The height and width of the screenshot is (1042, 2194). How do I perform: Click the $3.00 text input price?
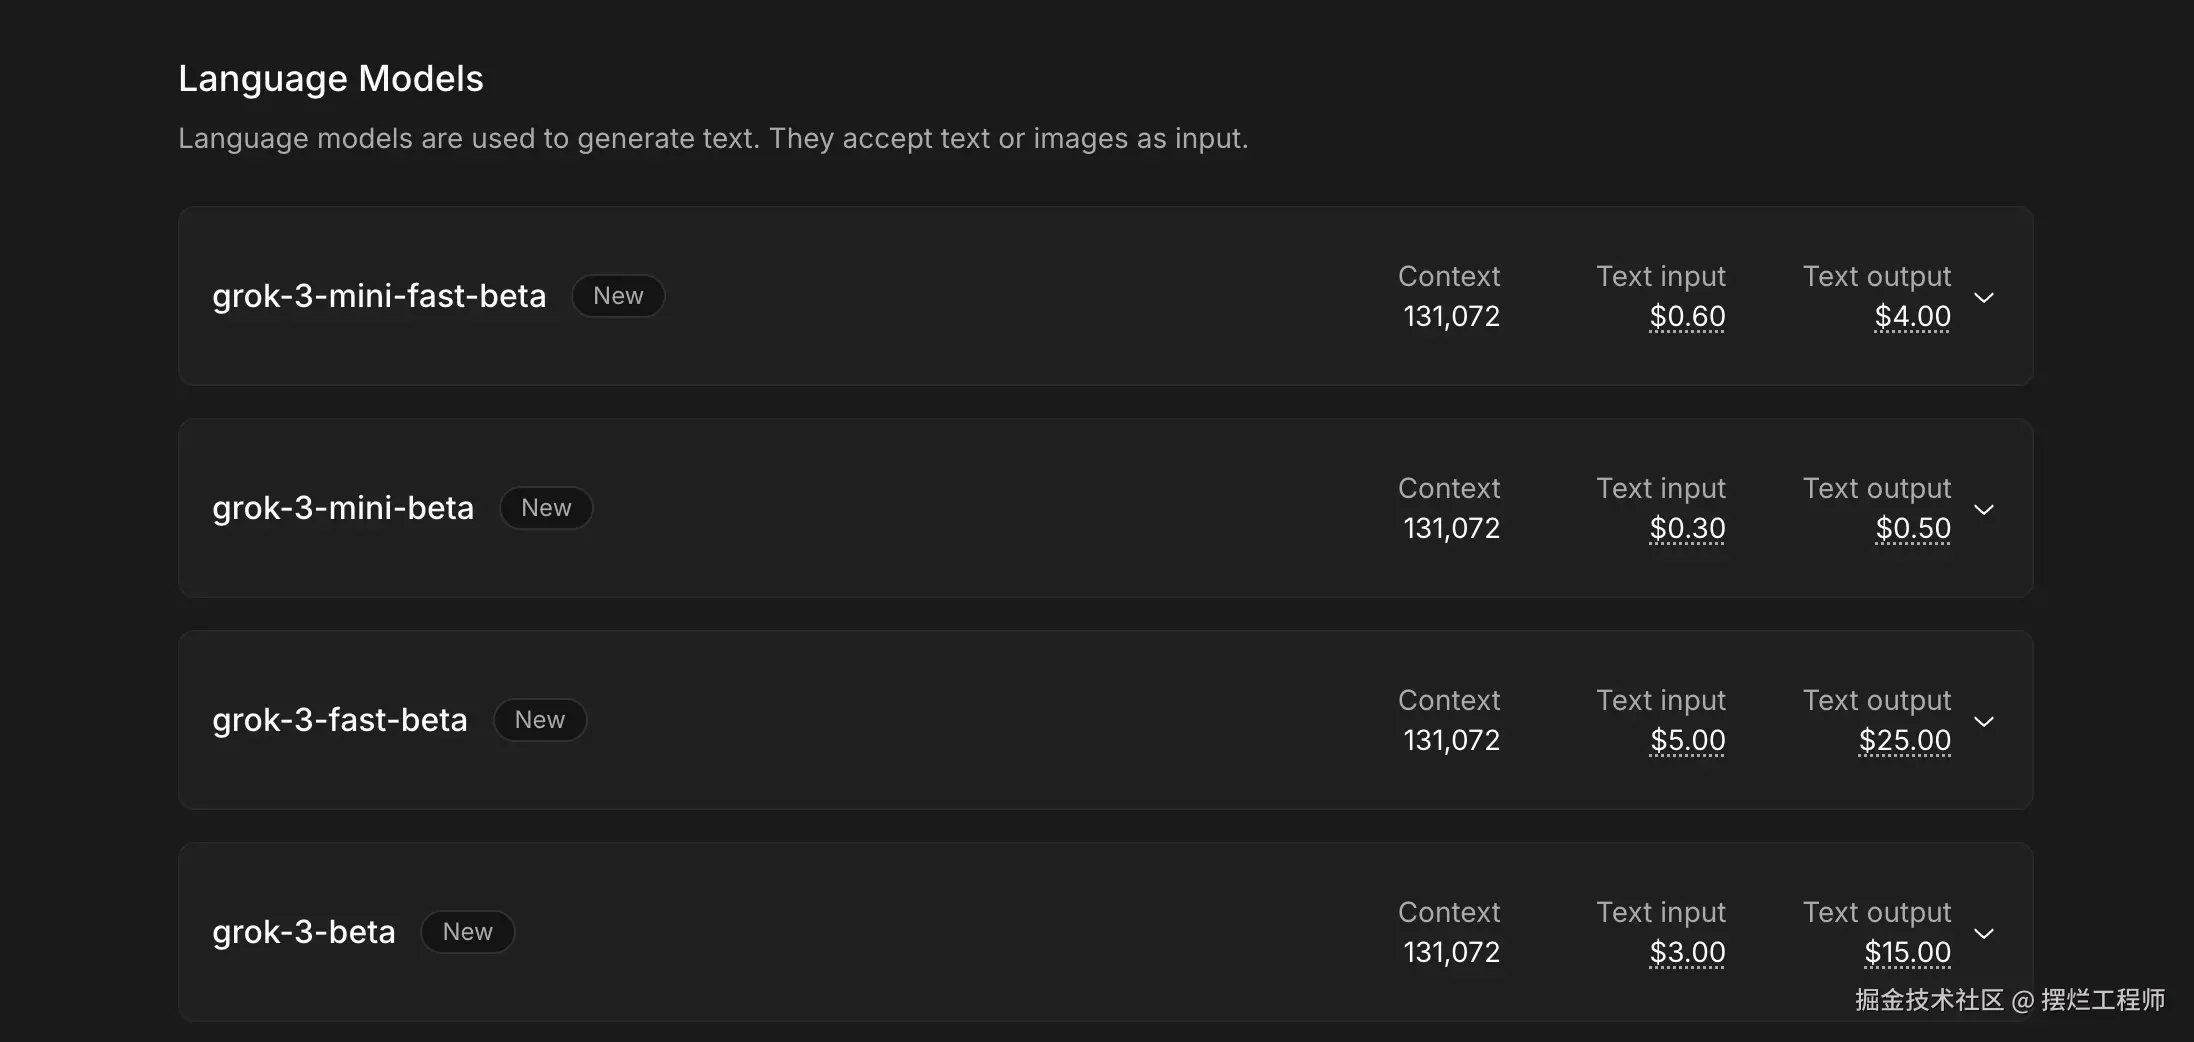[x=1687, y=952]
